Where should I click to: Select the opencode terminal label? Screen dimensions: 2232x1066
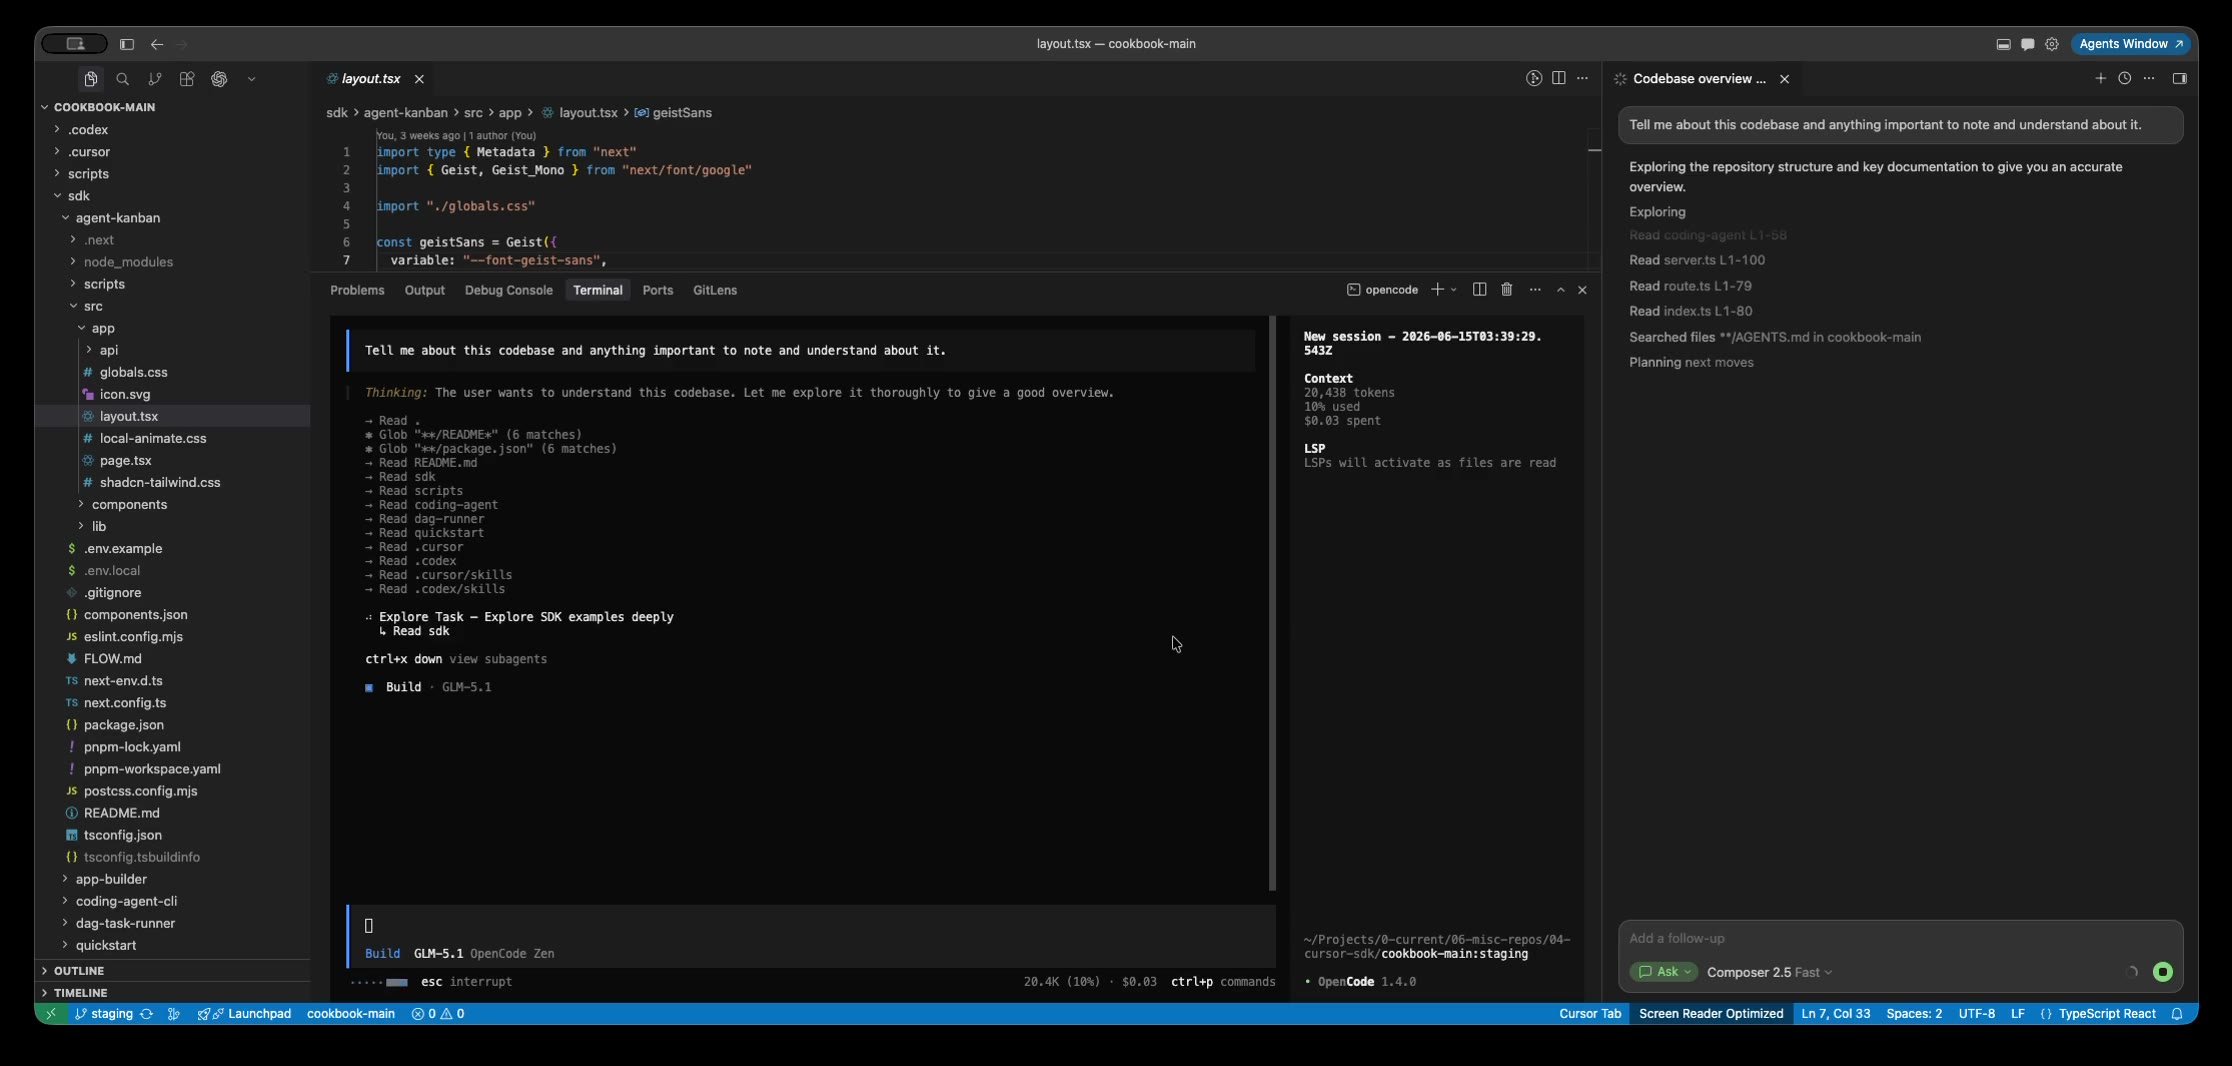(x=1382, y=290)
